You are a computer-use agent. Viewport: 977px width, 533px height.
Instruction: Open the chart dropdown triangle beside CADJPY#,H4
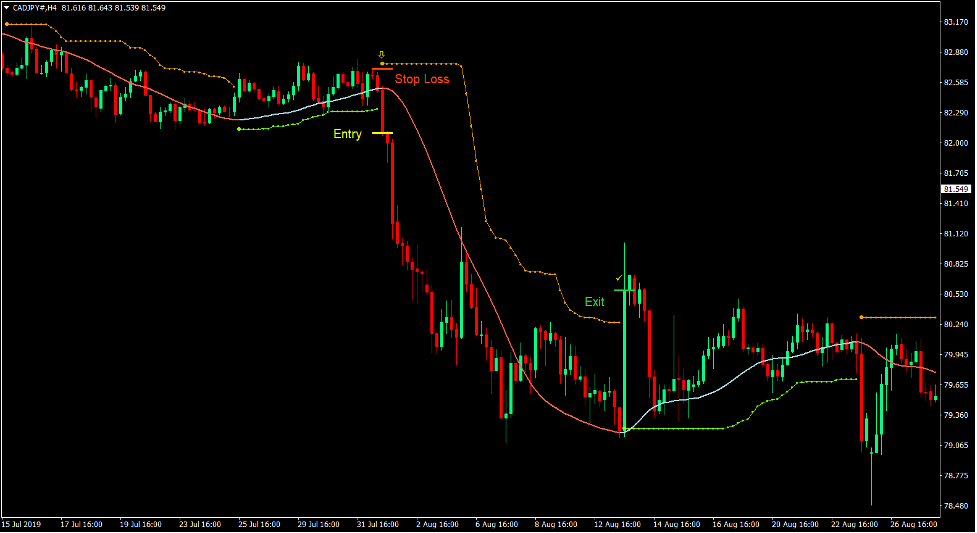[6, 7]
